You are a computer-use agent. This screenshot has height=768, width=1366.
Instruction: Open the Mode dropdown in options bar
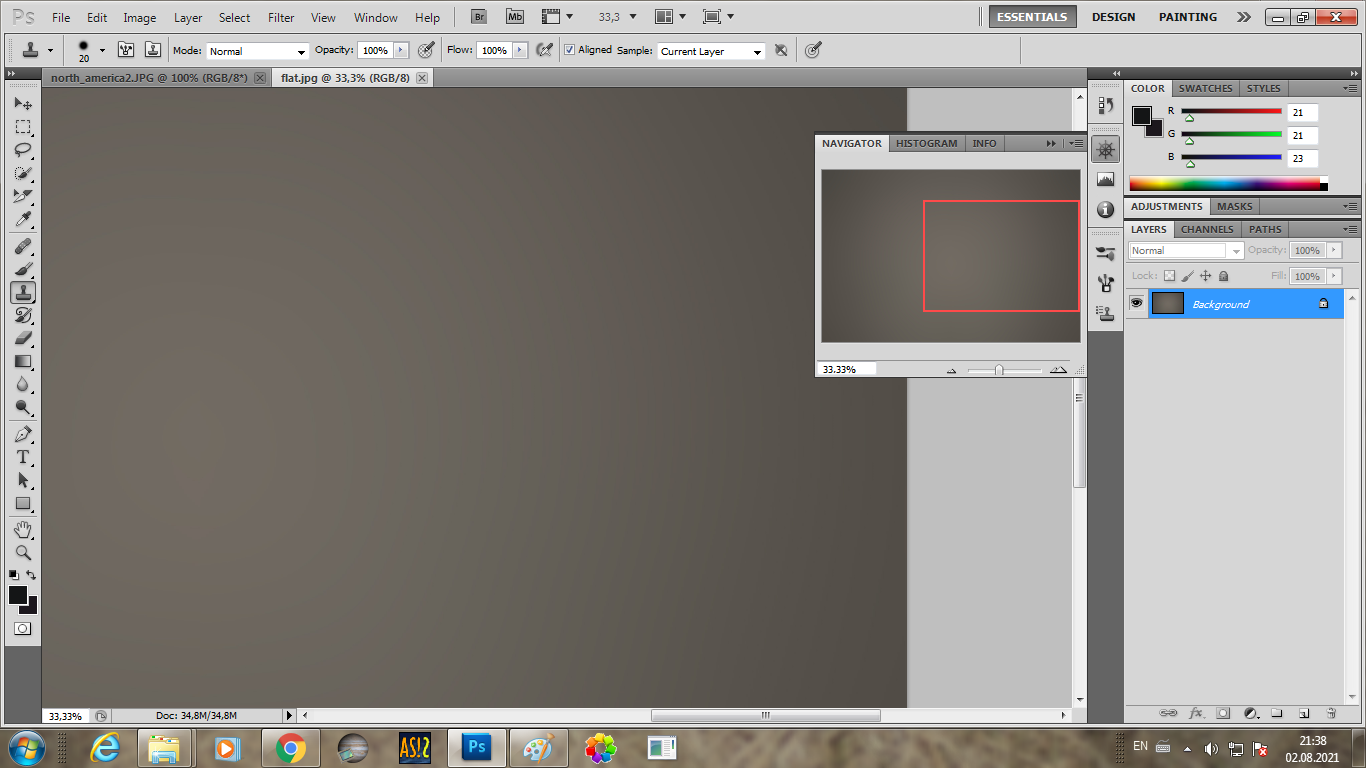coord(258,51)
